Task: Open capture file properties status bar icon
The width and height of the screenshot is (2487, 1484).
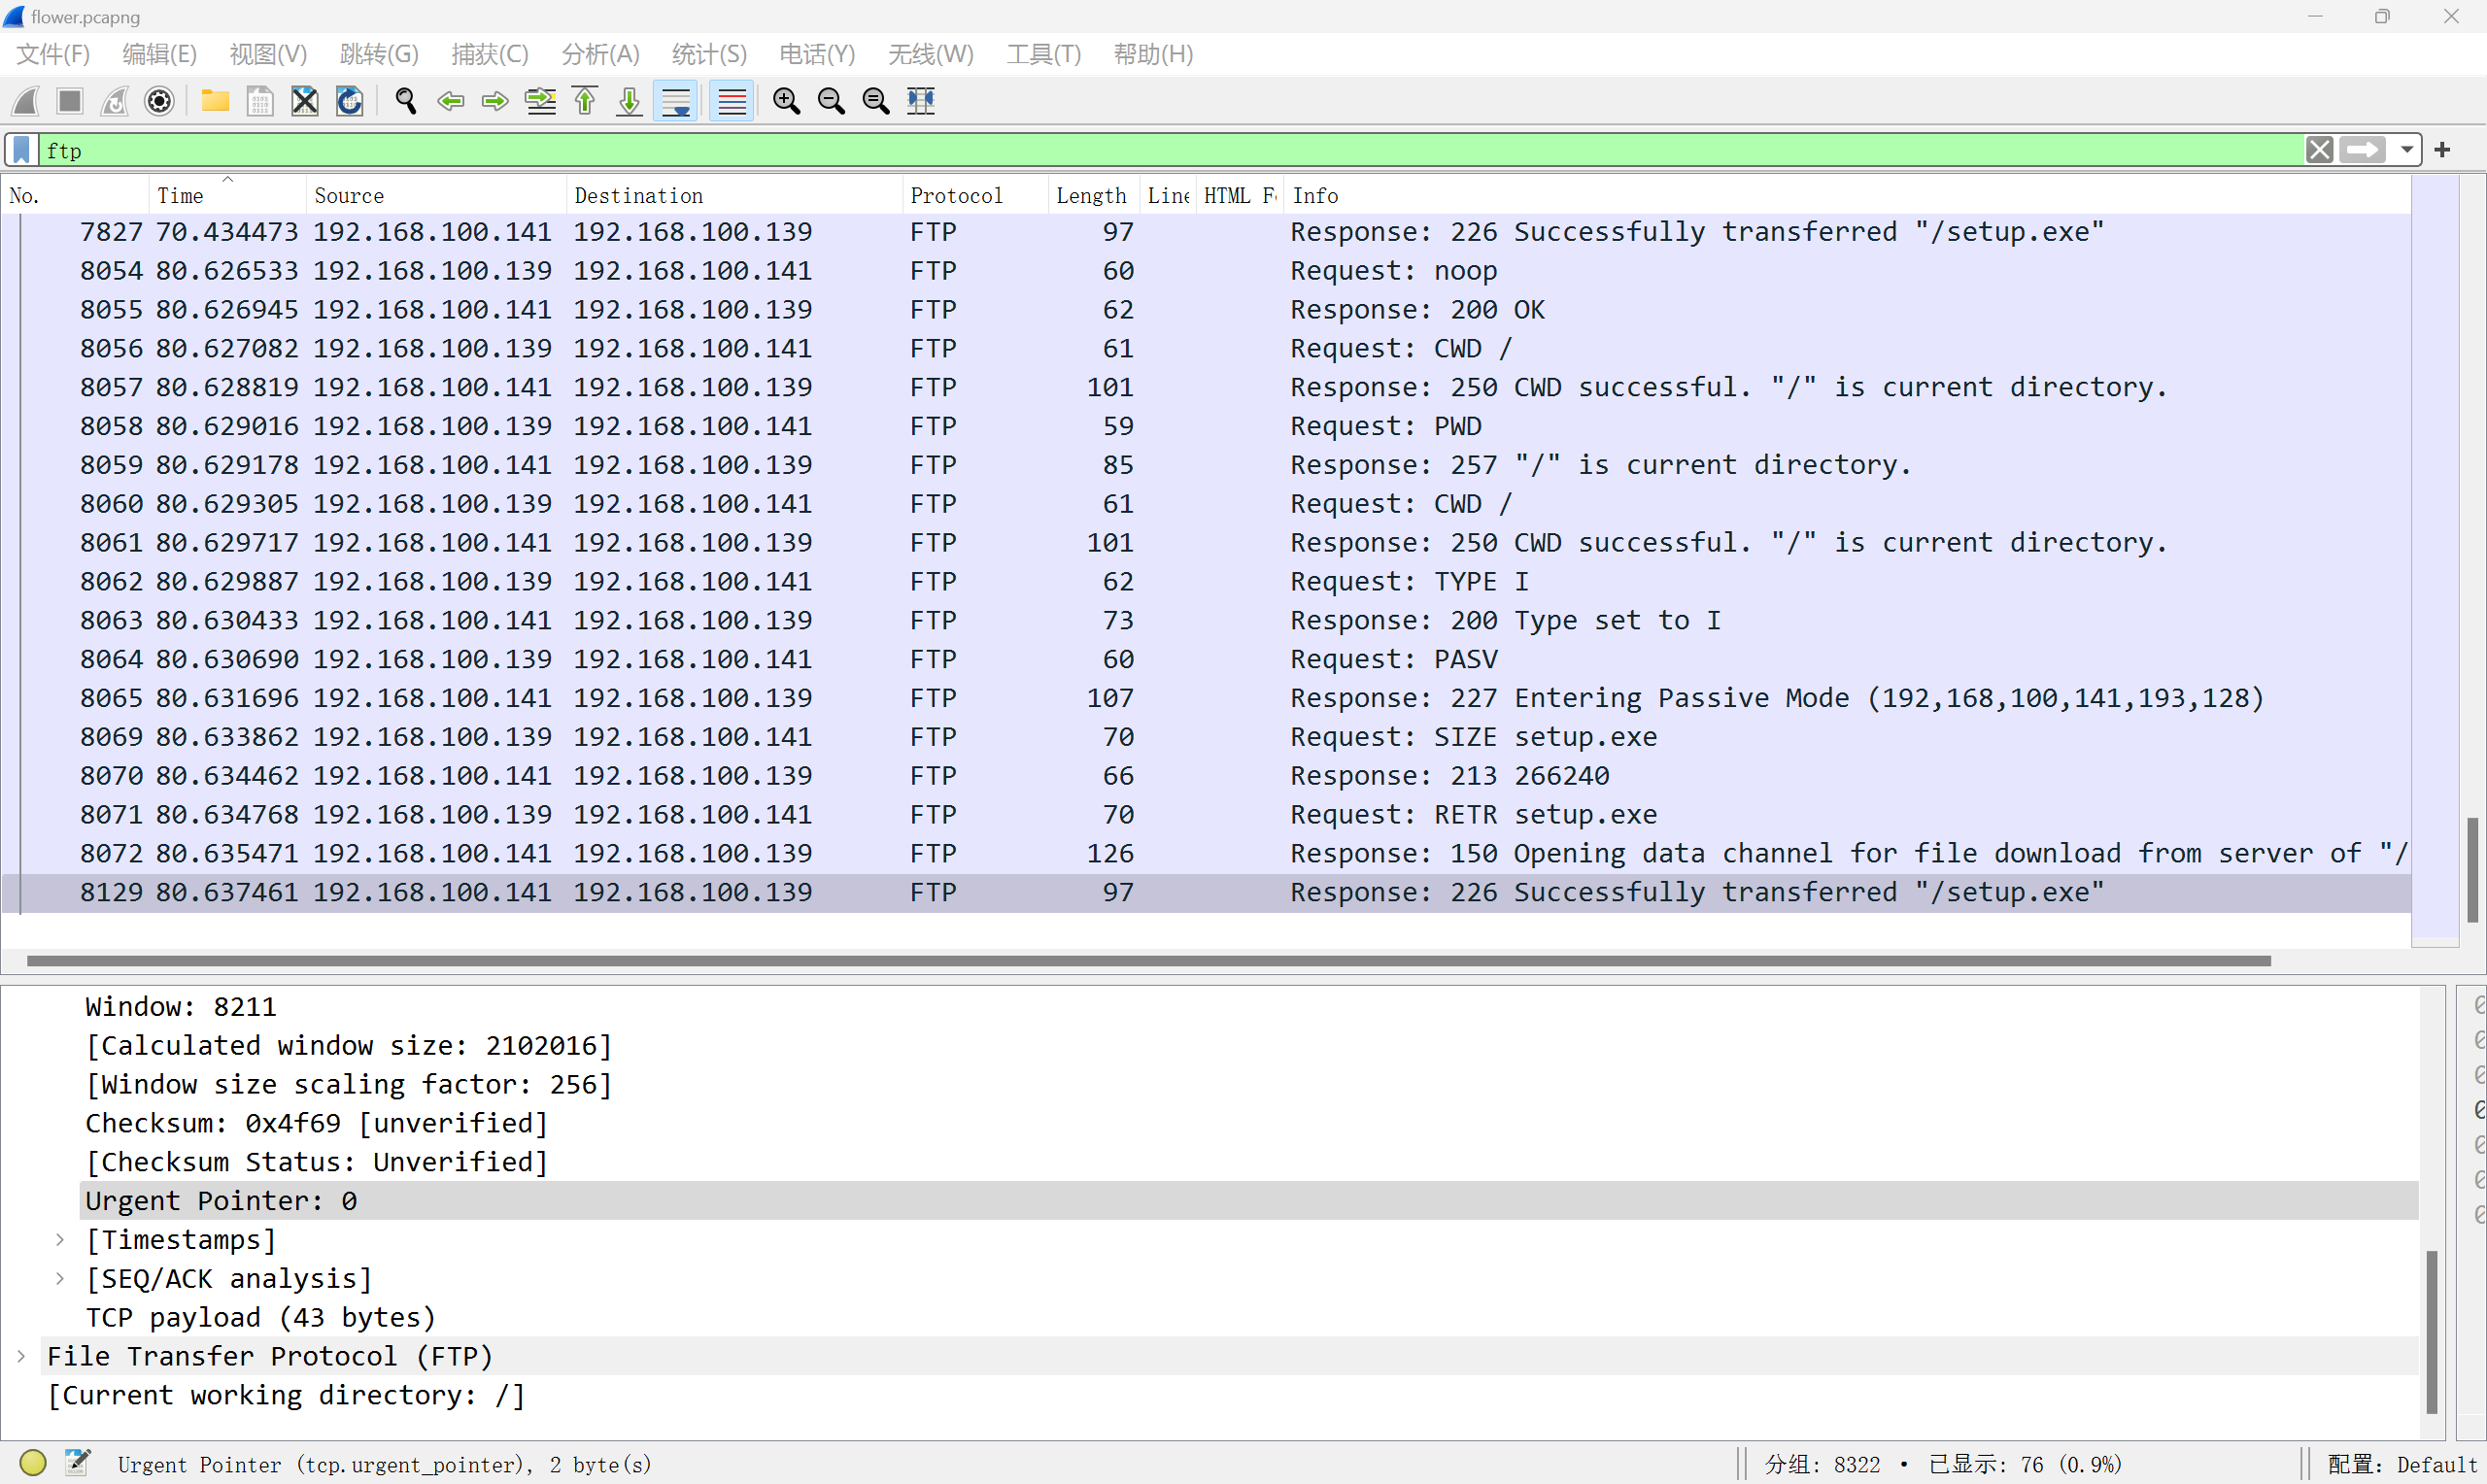Action: 78,1463
